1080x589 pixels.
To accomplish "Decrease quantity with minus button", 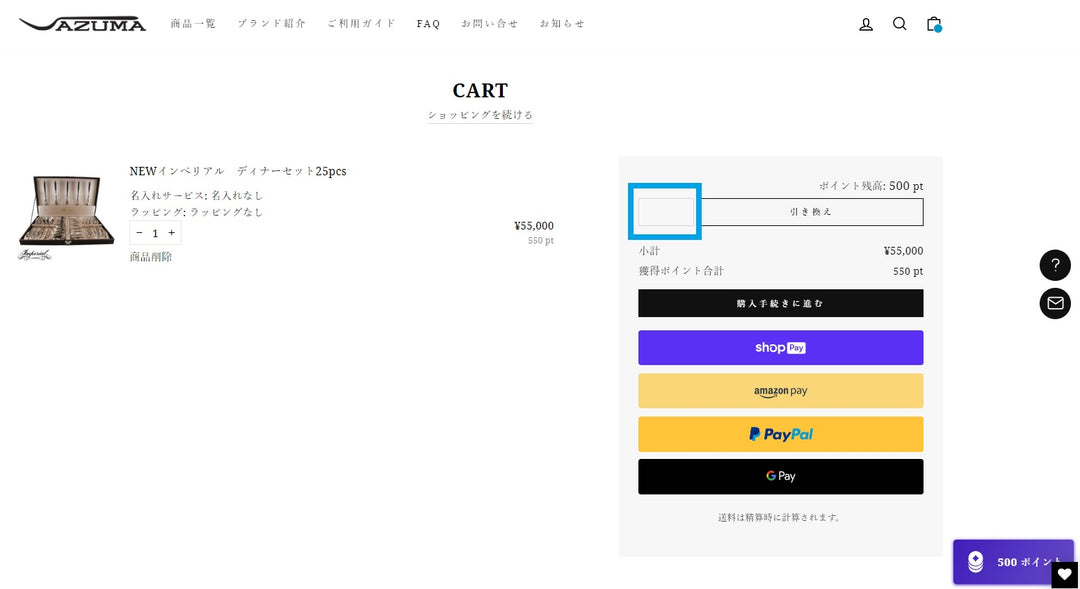I will 139,233.
